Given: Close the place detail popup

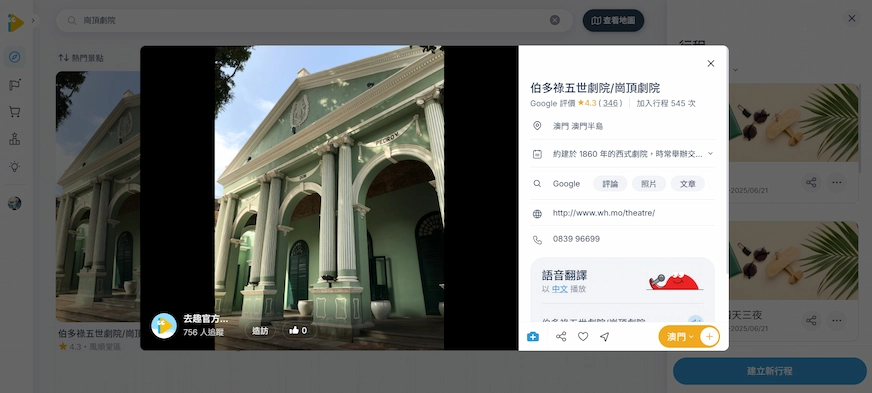Looking at the screenshot, I should pos(711,63).
